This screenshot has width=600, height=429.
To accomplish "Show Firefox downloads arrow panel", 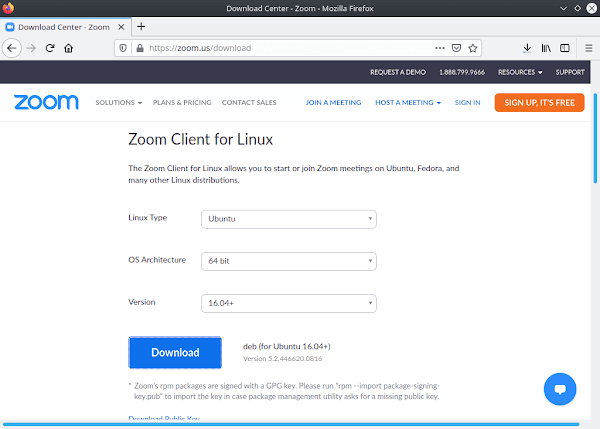I will click(x=527, y=48).
